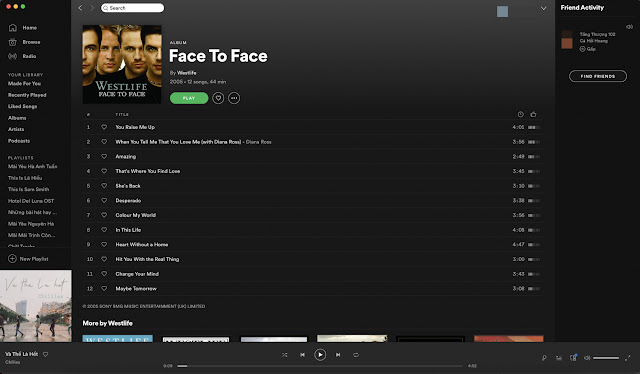Open the lyrics microphone icon
Screen dimensions: 640x374
[544, 358]
